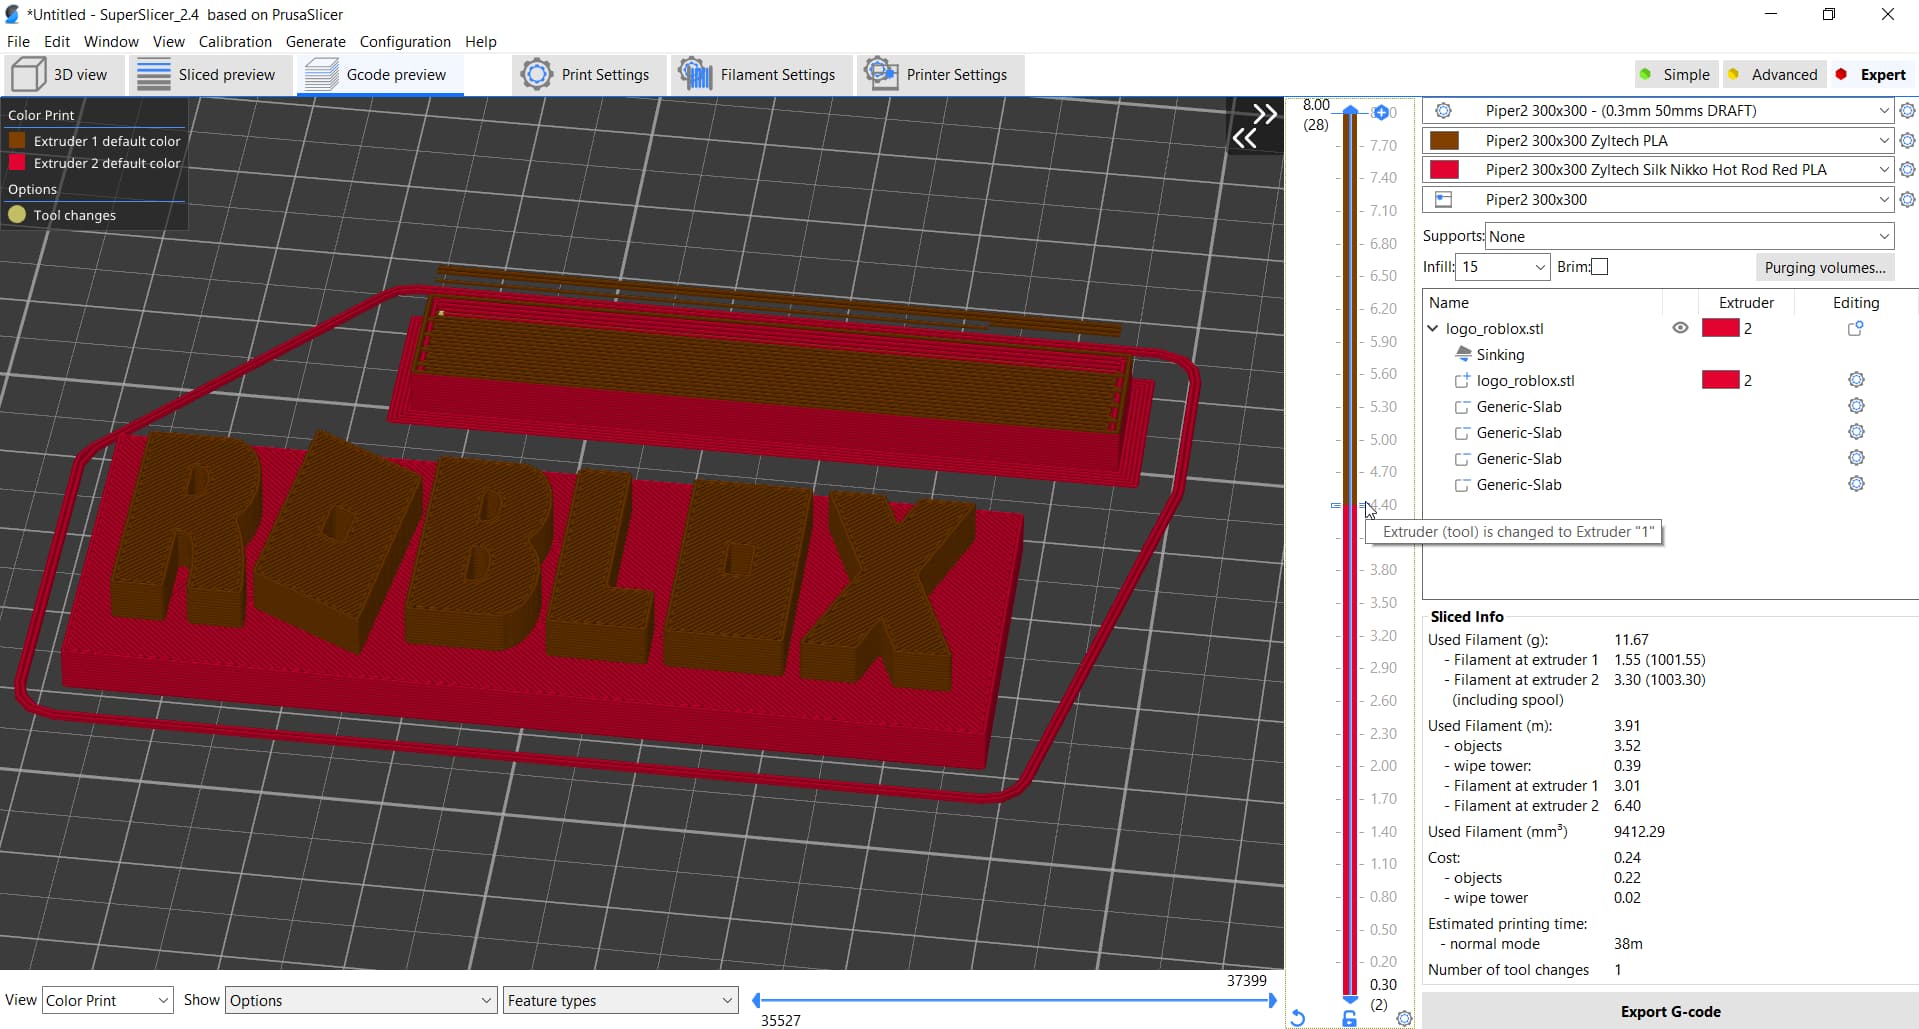Image resolution: width=1919 pixels, height=1029 pixels.
Task: Click the printer icon before Piper2 300x300
Action: point(1443,200)
